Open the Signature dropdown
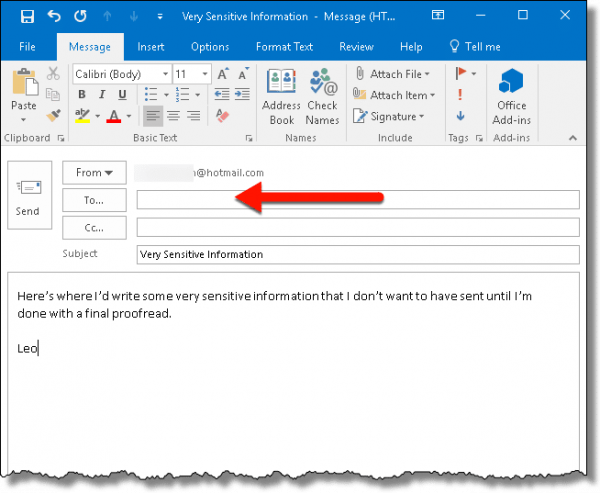 [421, 116]
